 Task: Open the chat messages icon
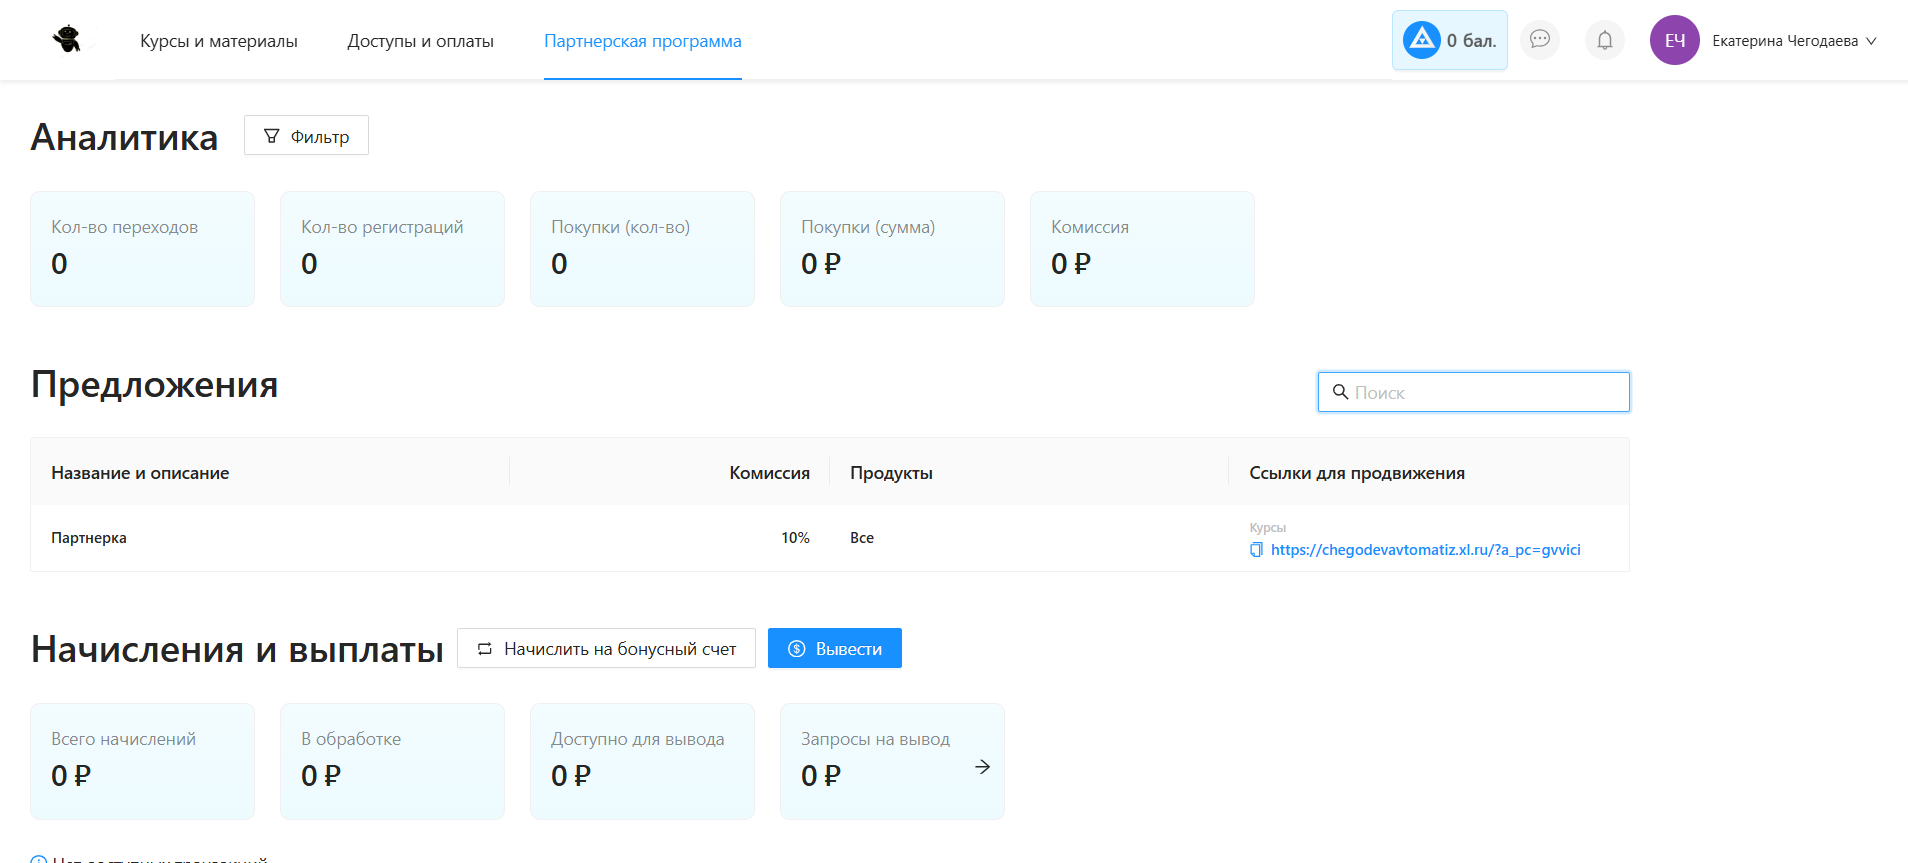click(1539, 40)
